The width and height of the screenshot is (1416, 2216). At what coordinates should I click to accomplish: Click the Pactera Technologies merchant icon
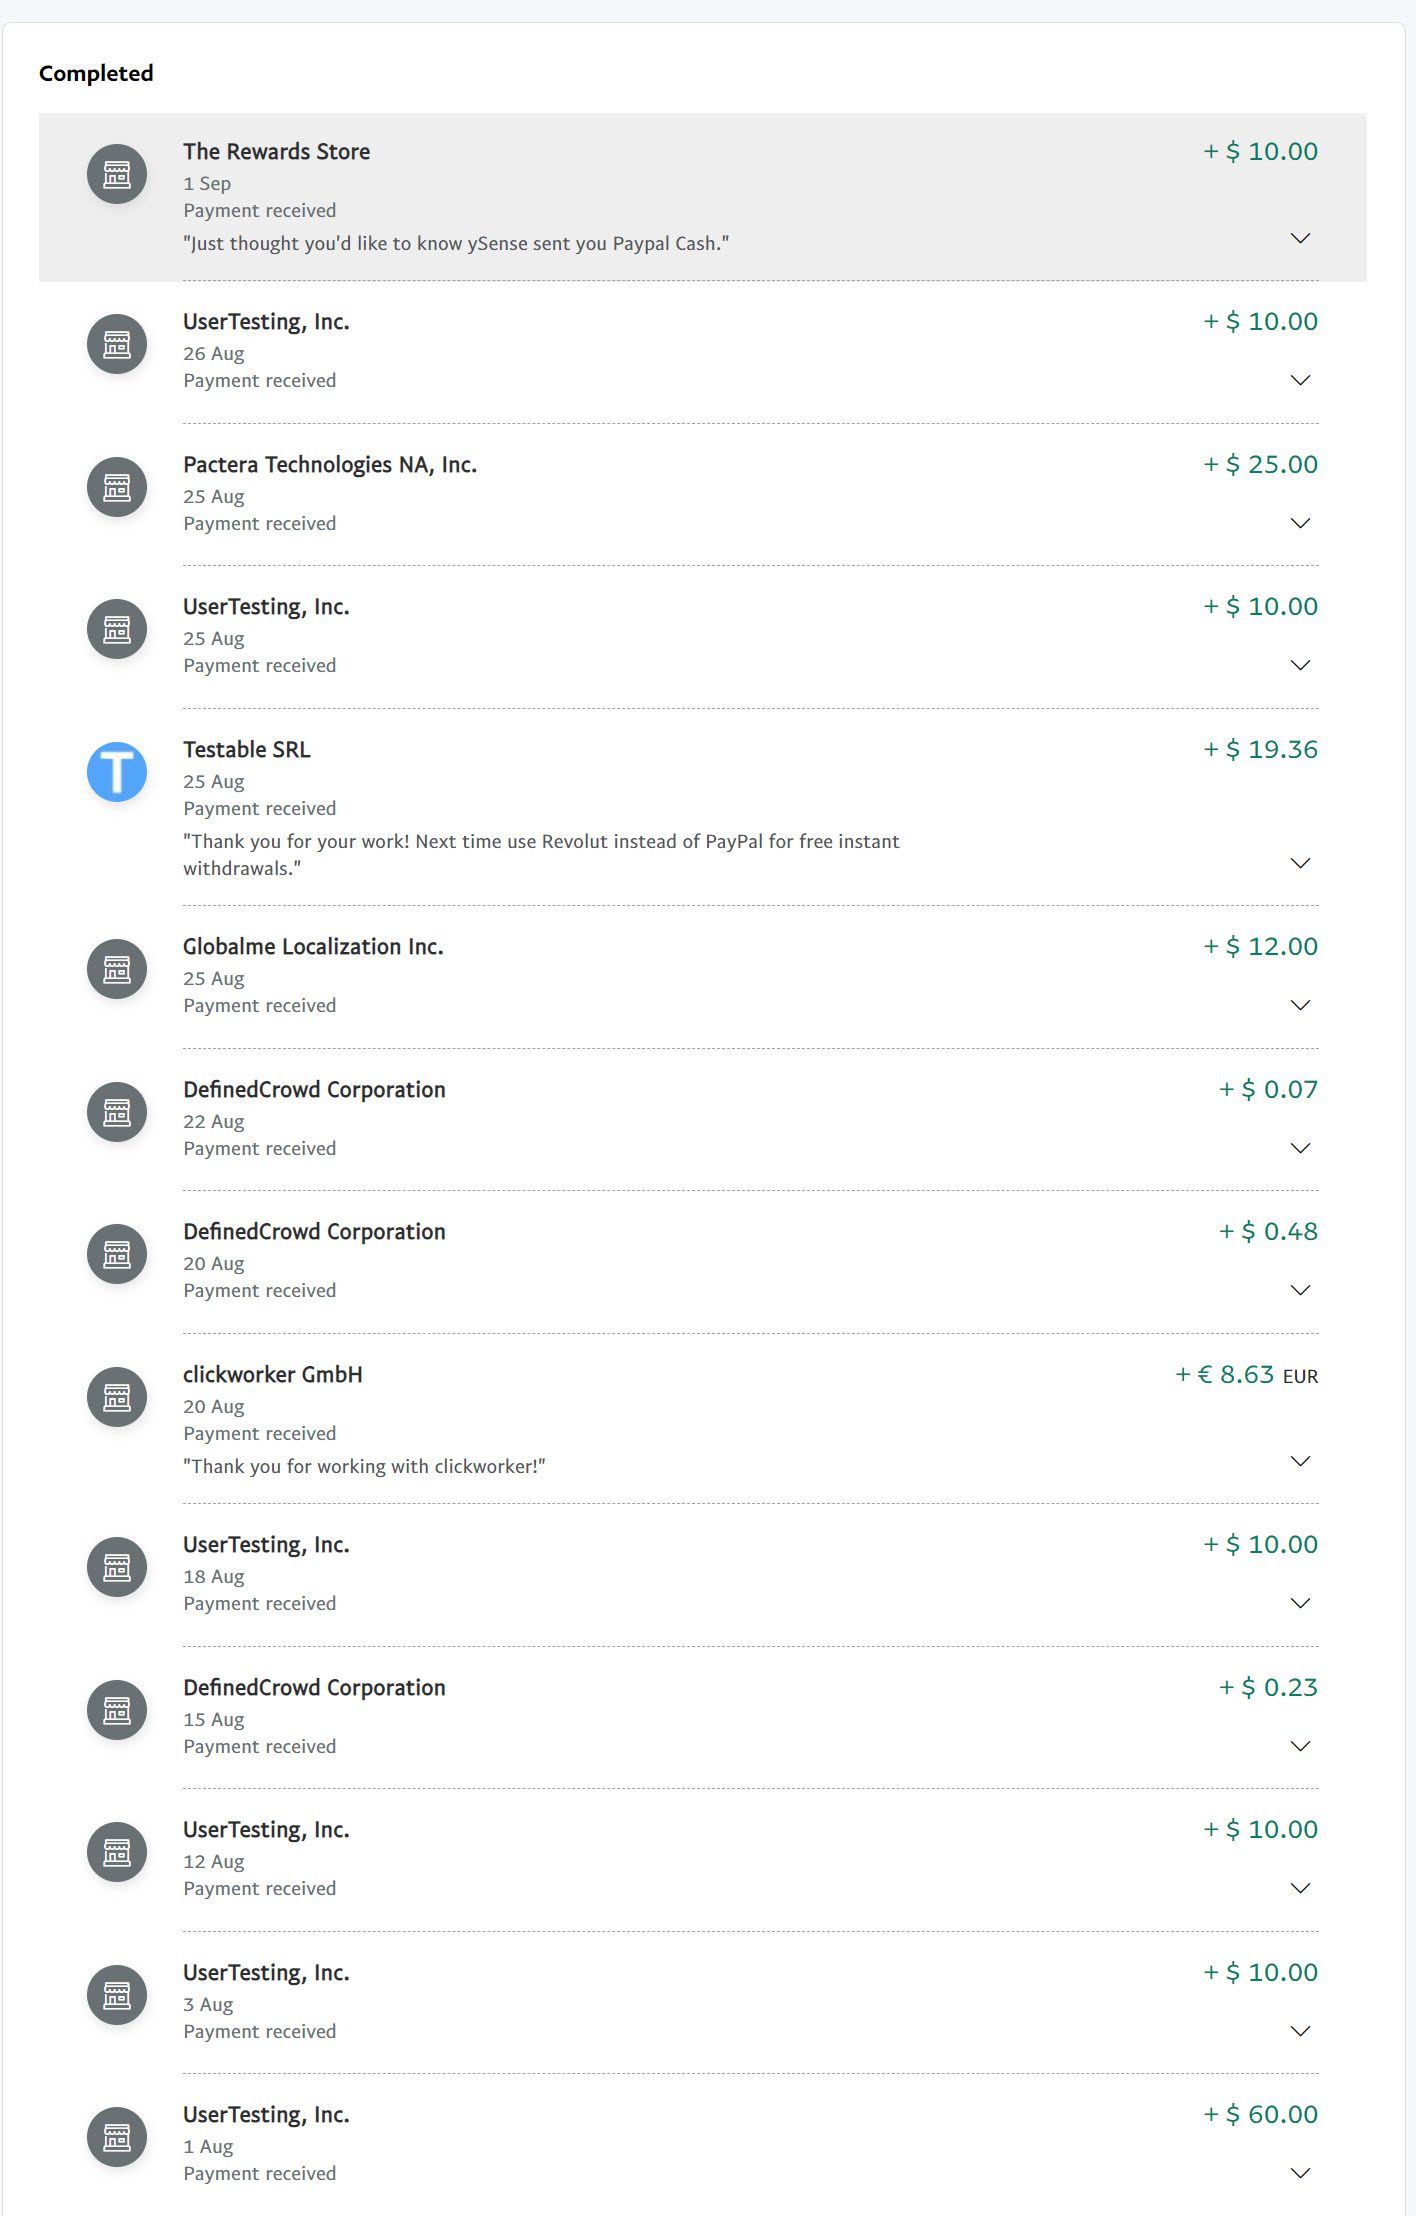(x=117, y=487)
